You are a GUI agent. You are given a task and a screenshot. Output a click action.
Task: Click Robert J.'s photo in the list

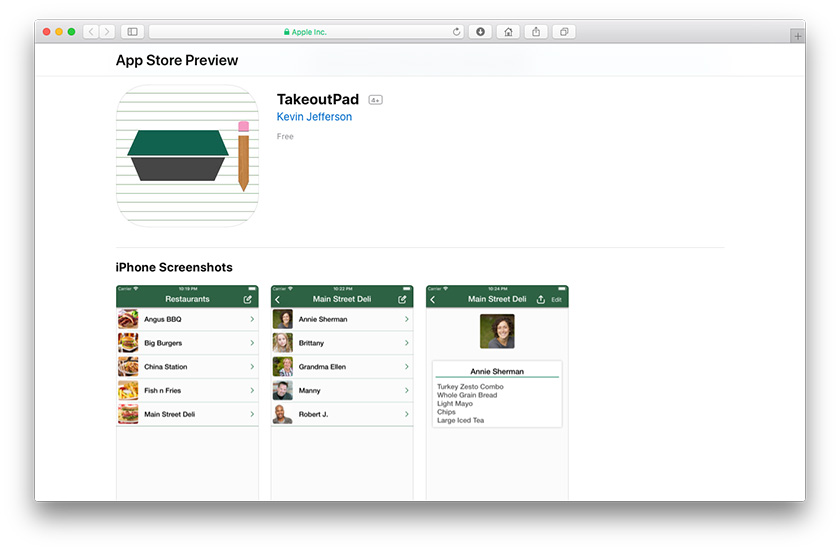[283, 414]
